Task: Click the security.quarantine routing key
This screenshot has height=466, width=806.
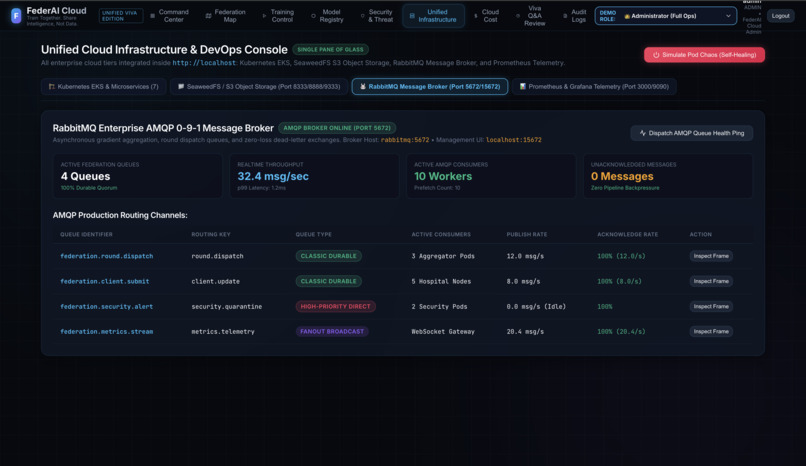Action: pyautogui.click(x=227, y=306)
